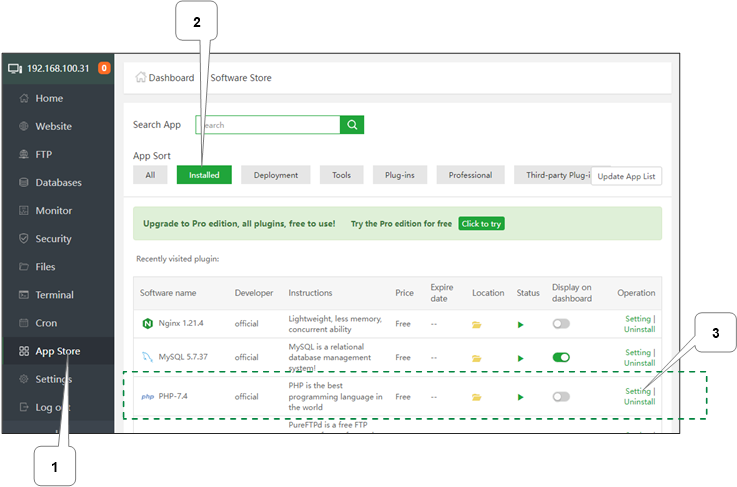737x487 pixels.
Task: Click the Monitor chart icon
Action: point(24,210)
